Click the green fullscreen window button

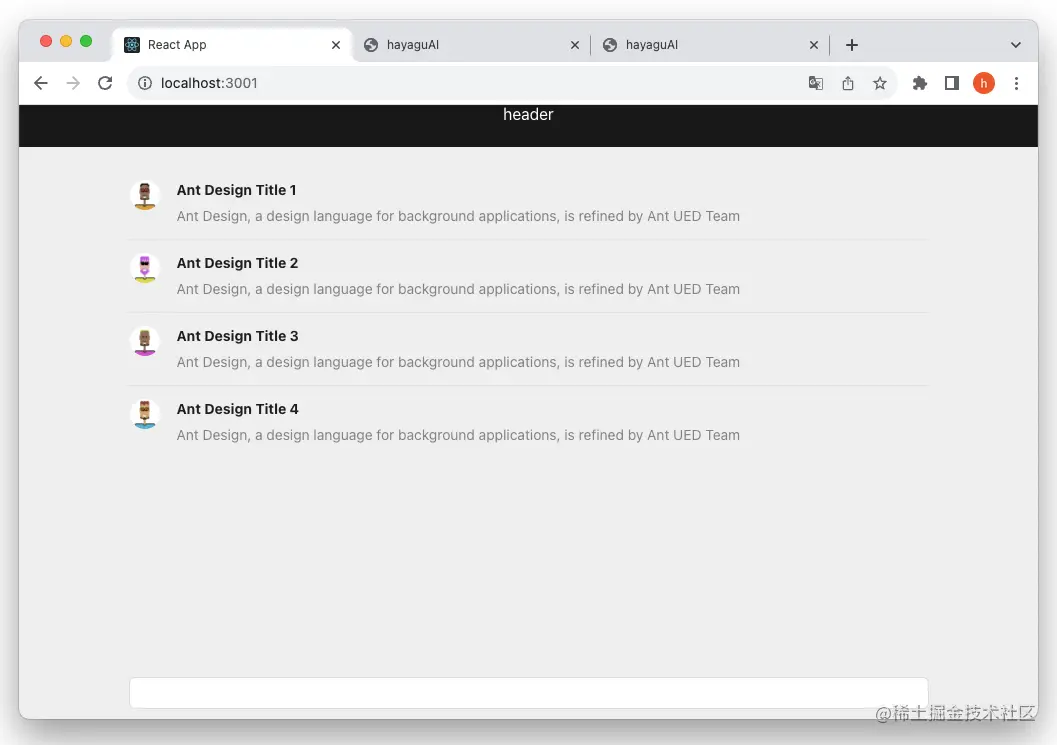point(86,41)
